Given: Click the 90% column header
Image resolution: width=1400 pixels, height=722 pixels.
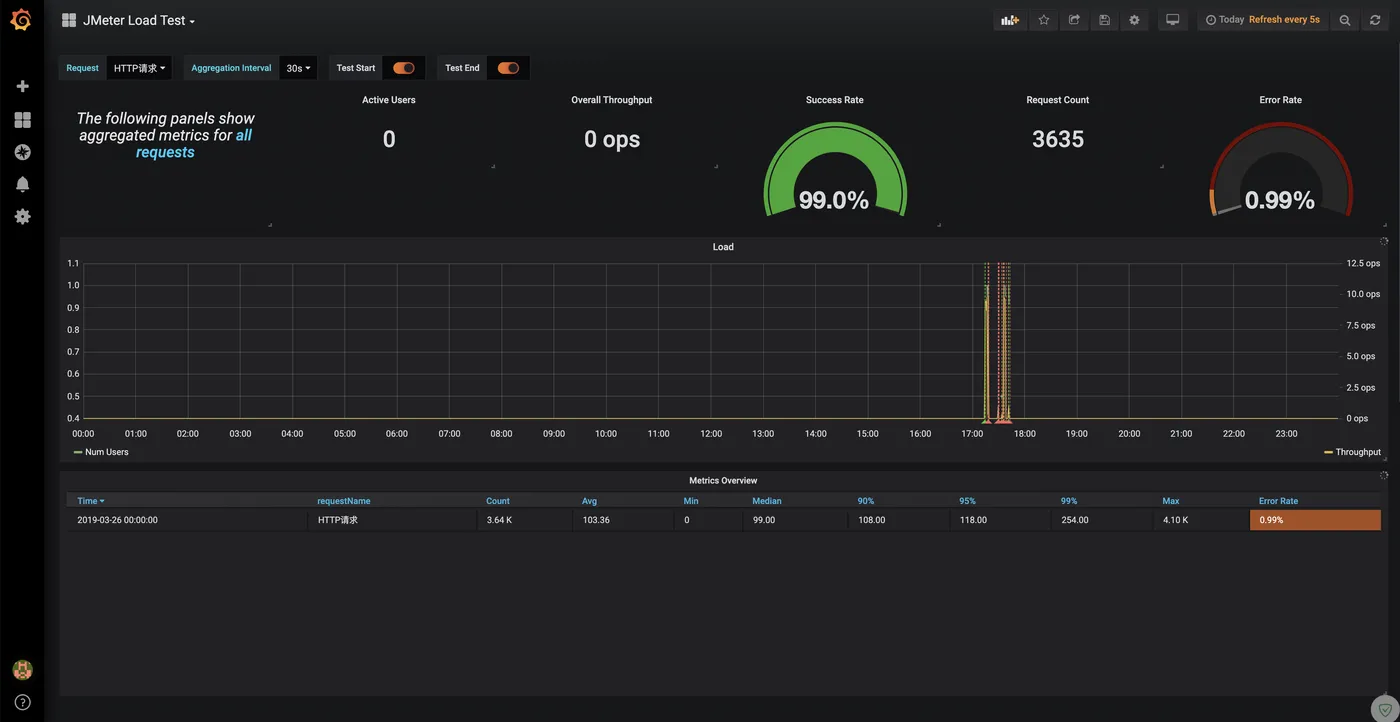Looking at the screenshot, I should [x=866, y=501].
